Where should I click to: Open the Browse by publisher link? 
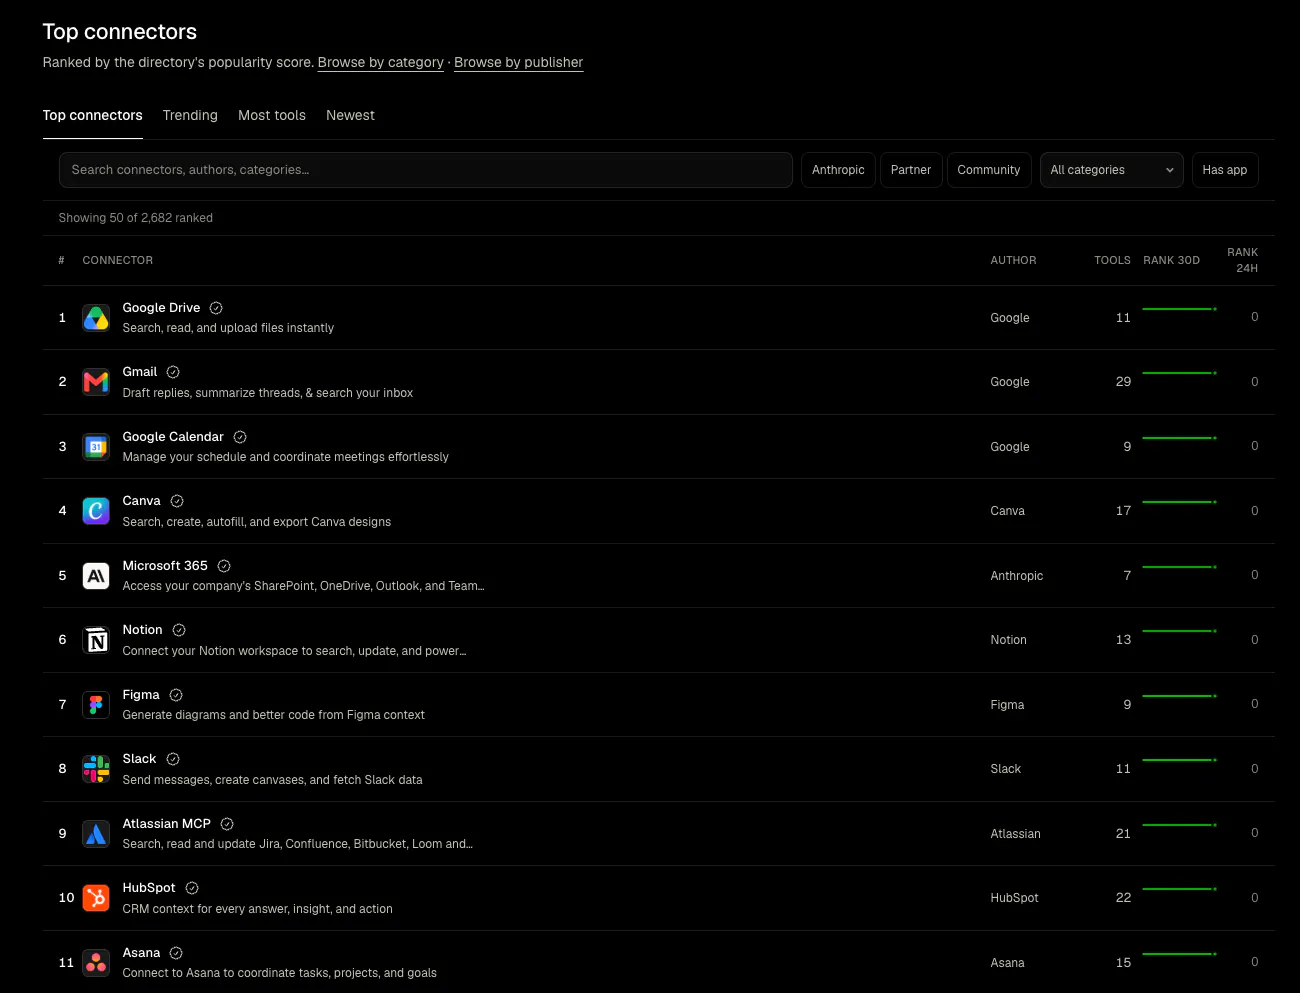tap(519, 62)
